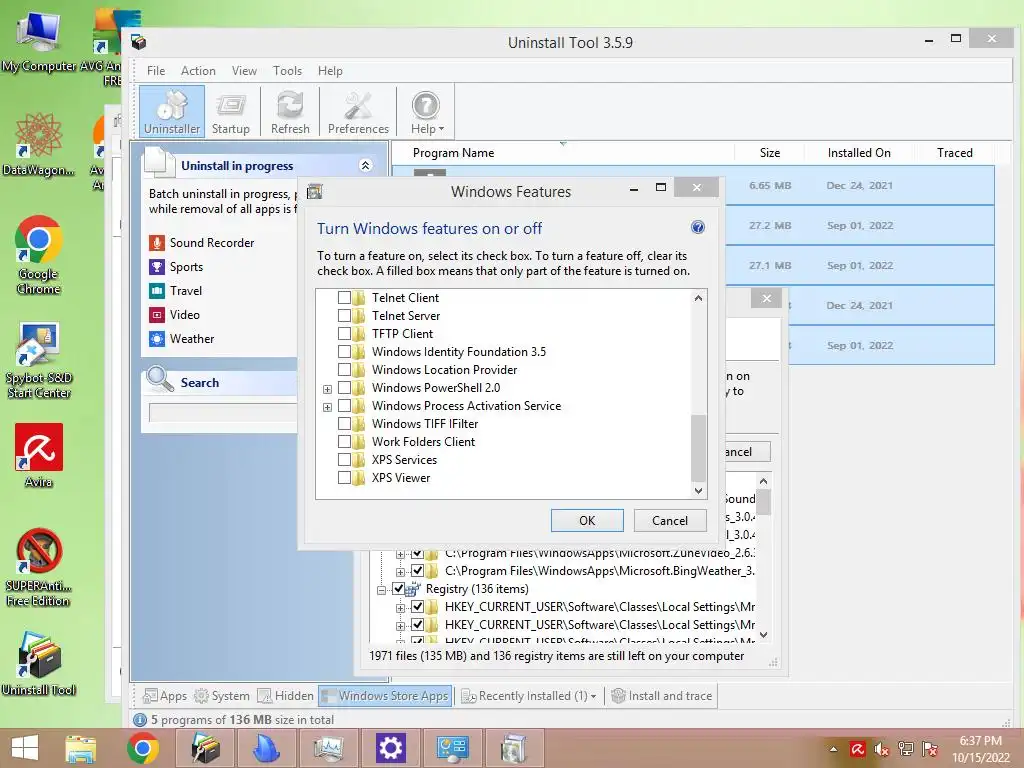Open the View menu
1024x768 pixels.
click(244, 71)
